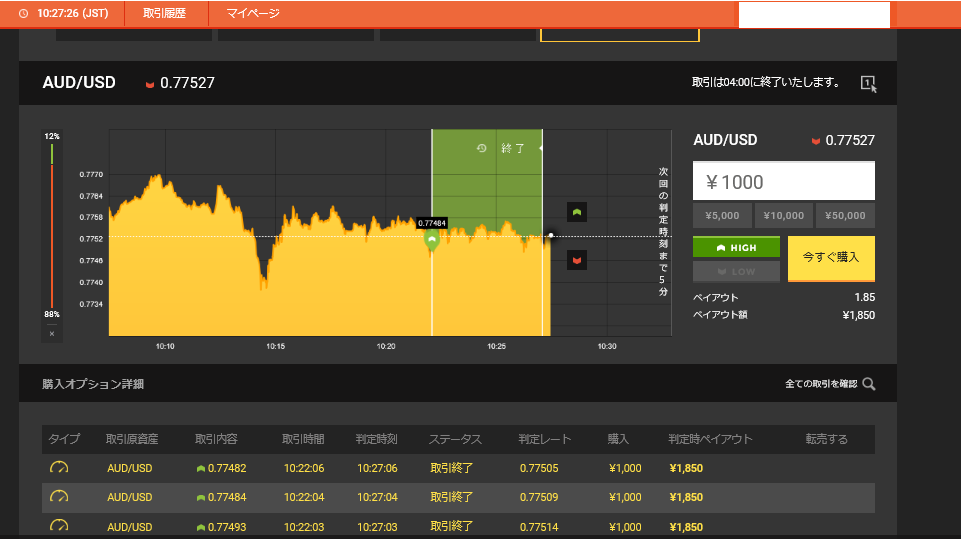Click the magnifier icon beside 全ての取引を確認

pyautogui.click(x=868, y=384)
